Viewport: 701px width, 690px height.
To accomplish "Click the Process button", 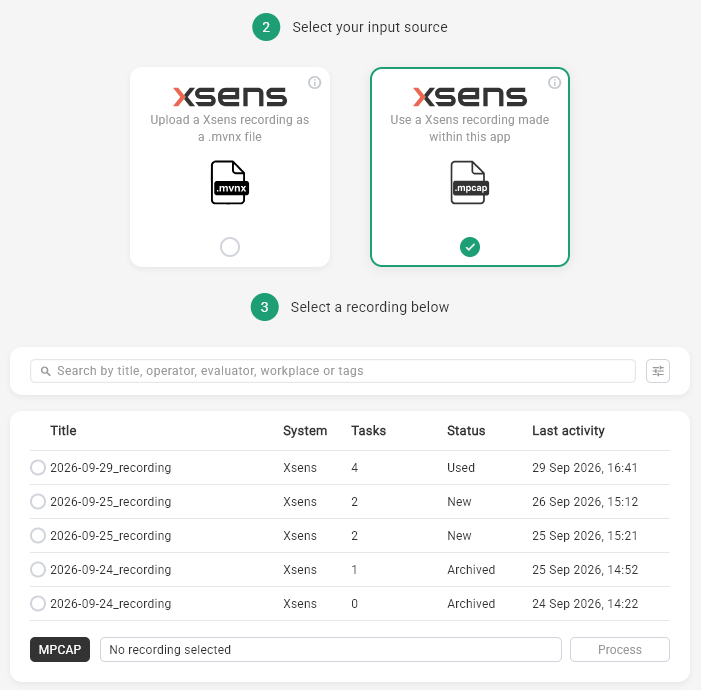I will pyautogui.click(x=620, y=649).
